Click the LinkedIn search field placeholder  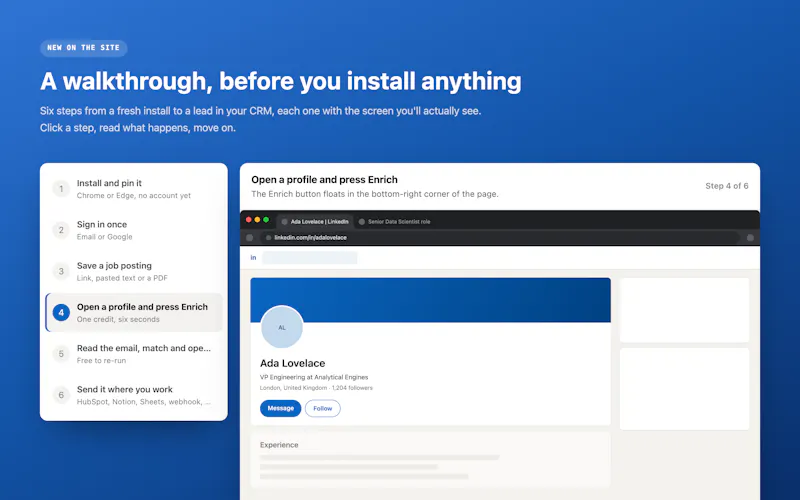tap(310, 258)
